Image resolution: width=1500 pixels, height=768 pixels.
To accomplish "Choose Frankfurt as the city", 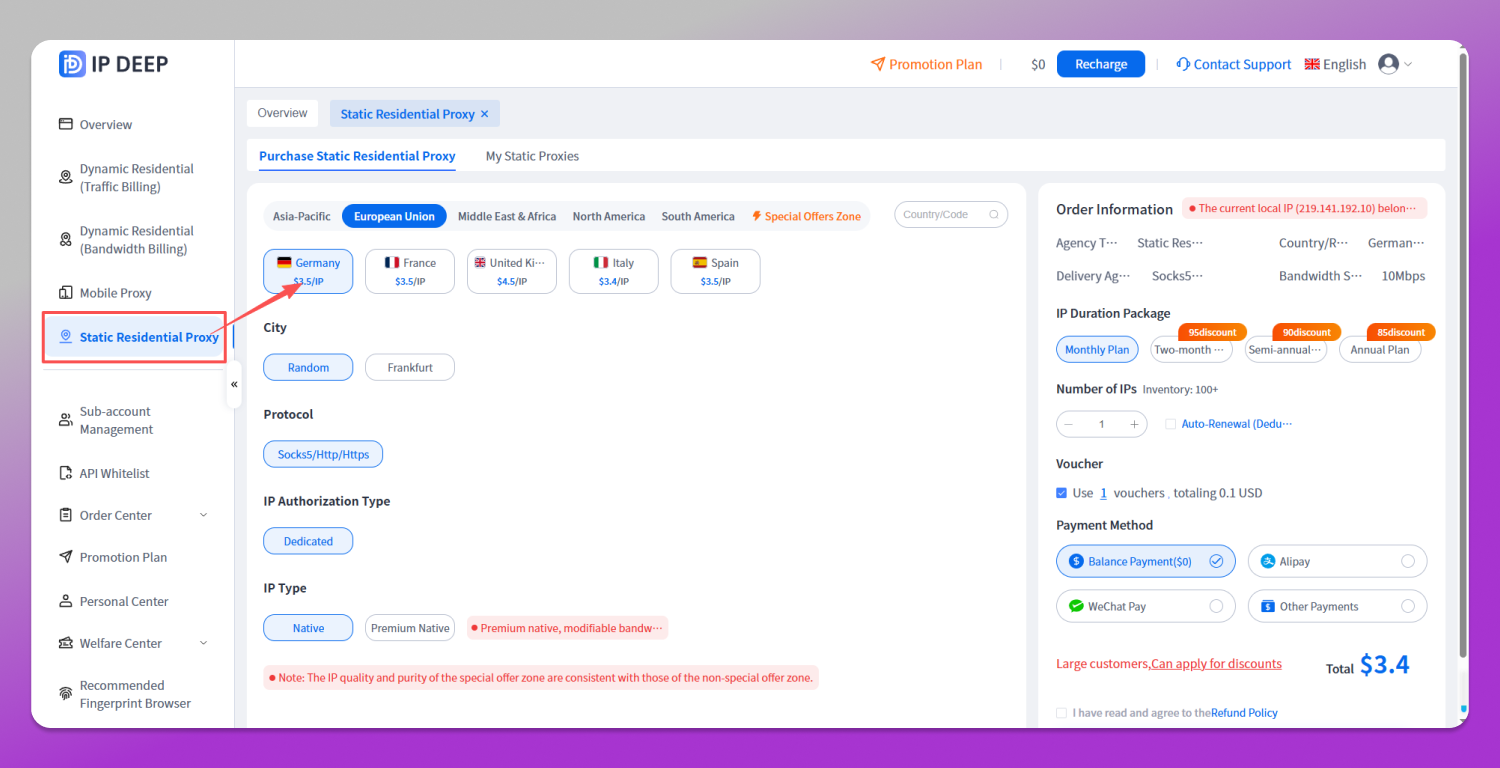I will (x=410, y=367).
